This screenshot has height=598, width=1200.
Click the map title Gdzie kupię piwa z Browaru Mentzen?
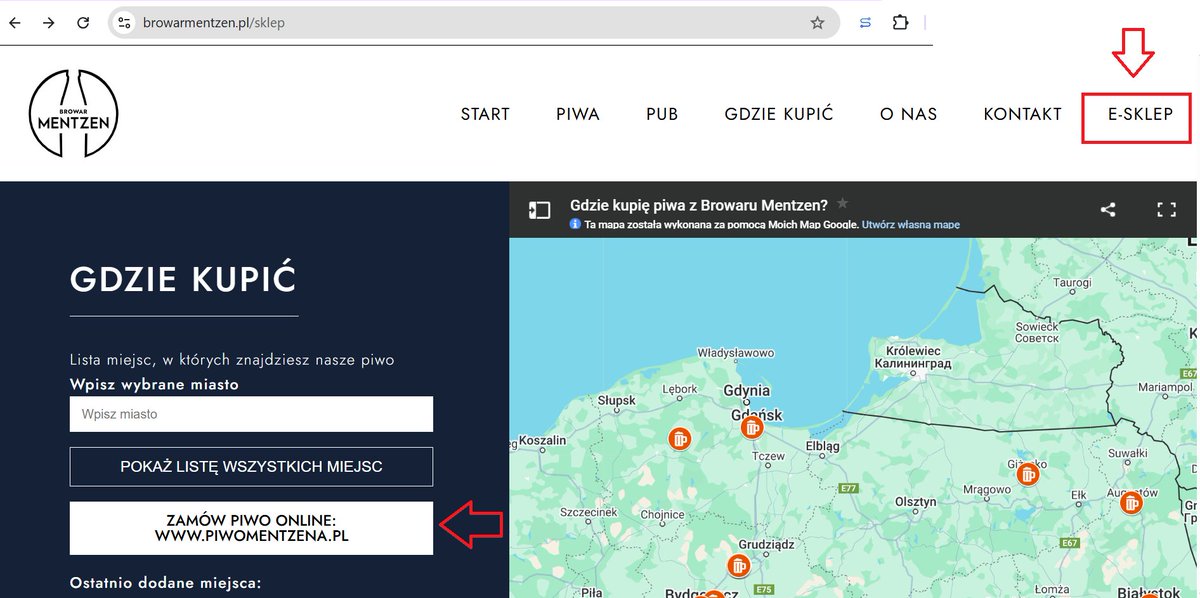699,204
